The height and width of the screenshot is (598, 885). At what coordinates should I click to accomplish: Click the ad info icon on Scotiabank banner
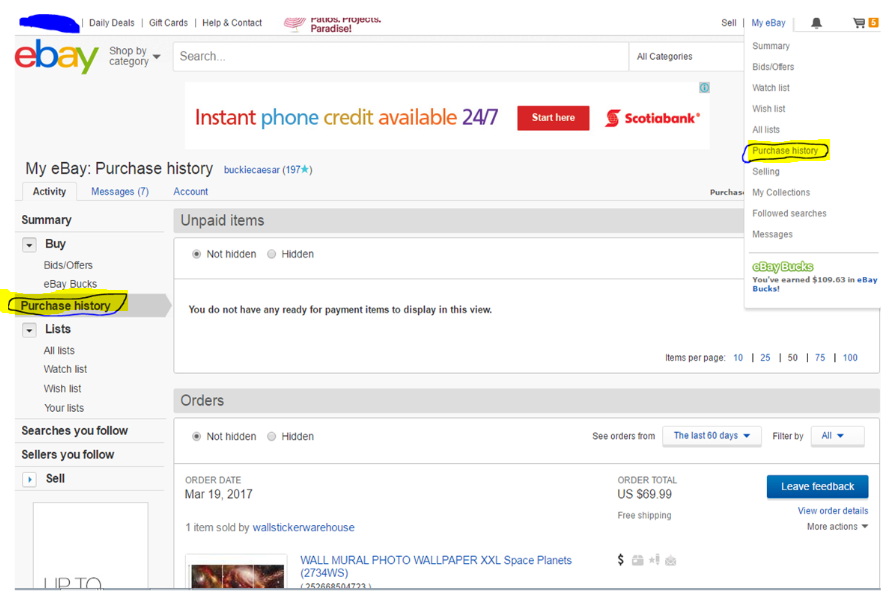704,87
